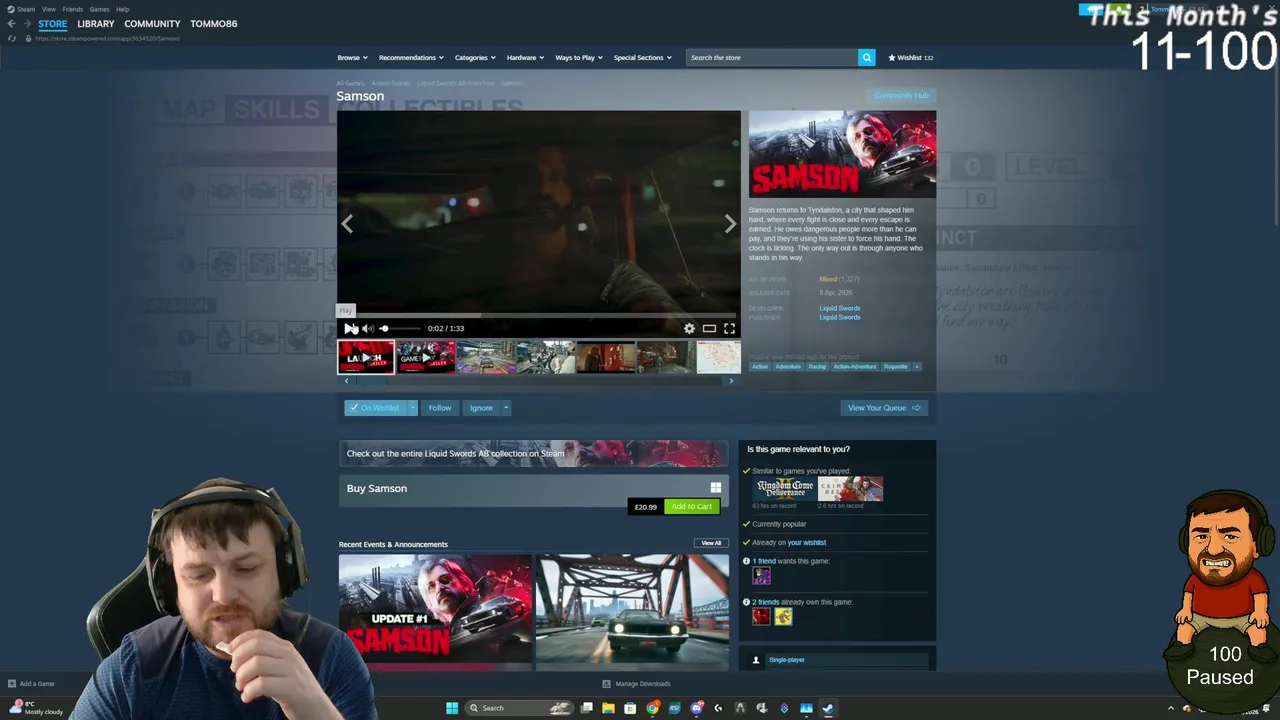
Task: Open Manage Downloads
Action: tap(636, 684)
